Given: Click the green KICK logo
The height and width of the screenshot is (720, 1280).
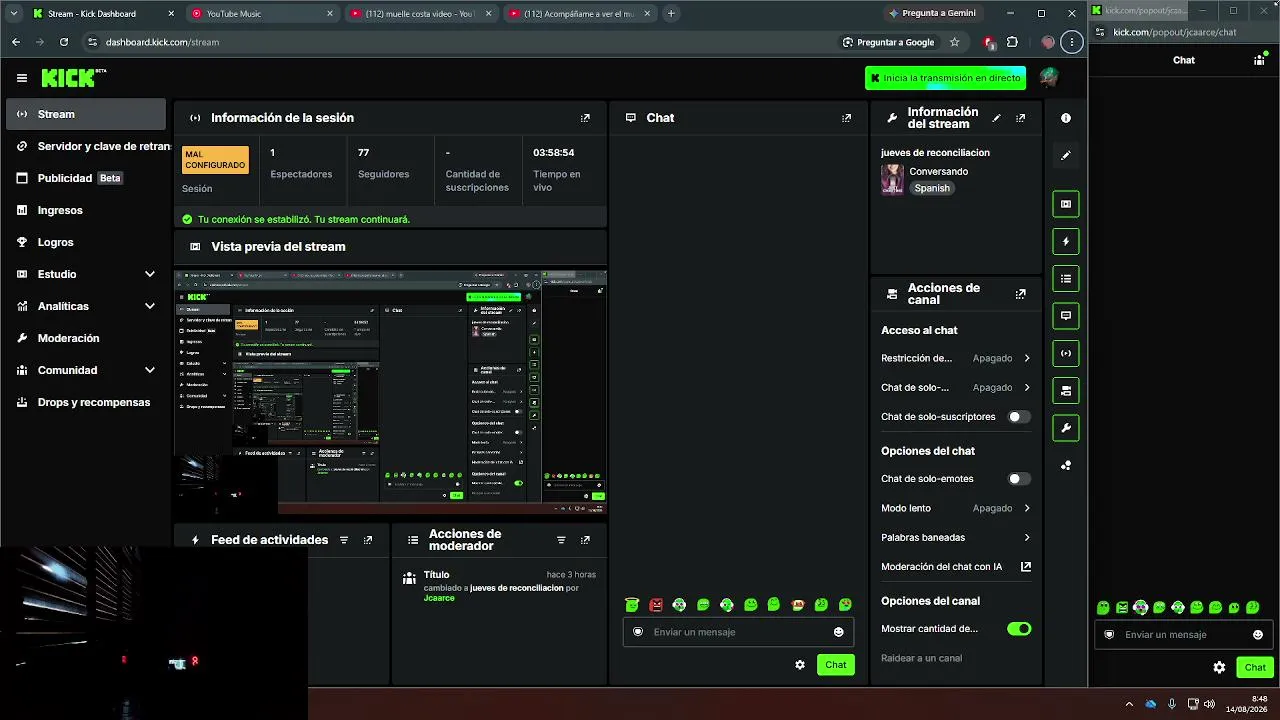Looking at the screenshot, I should (74, 78).
